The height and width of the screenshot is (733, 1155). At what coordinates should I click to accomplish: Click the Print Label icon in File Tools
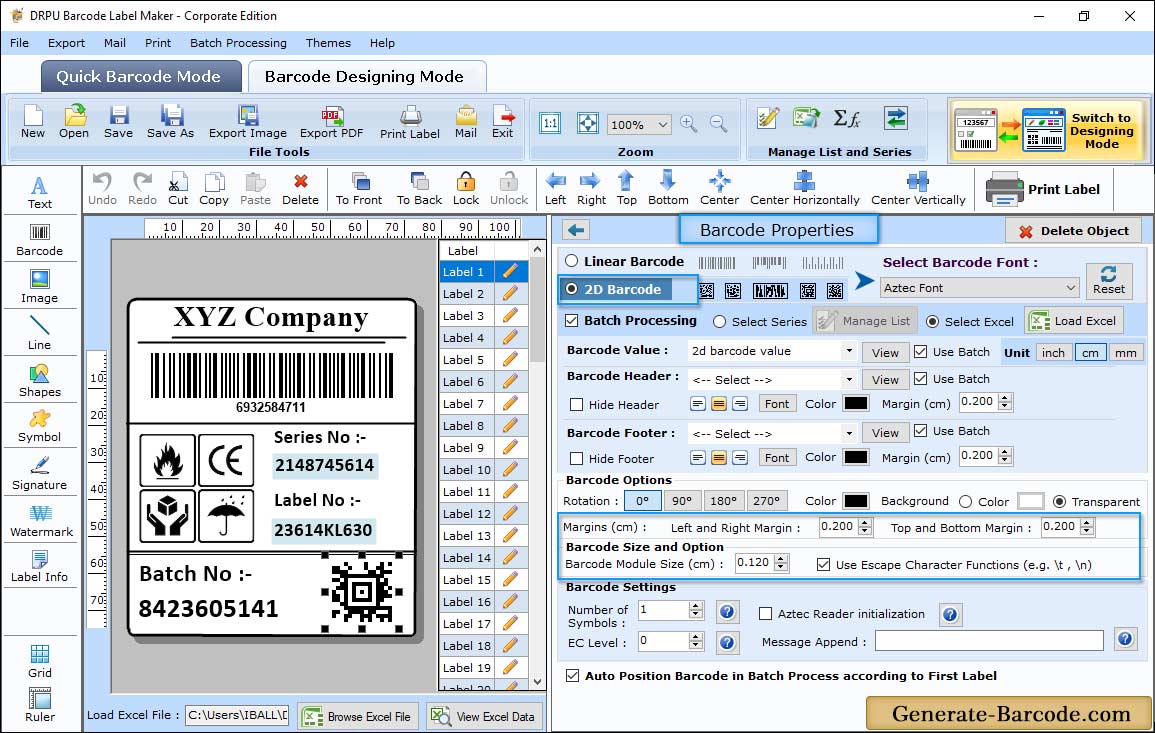(410, 122)
